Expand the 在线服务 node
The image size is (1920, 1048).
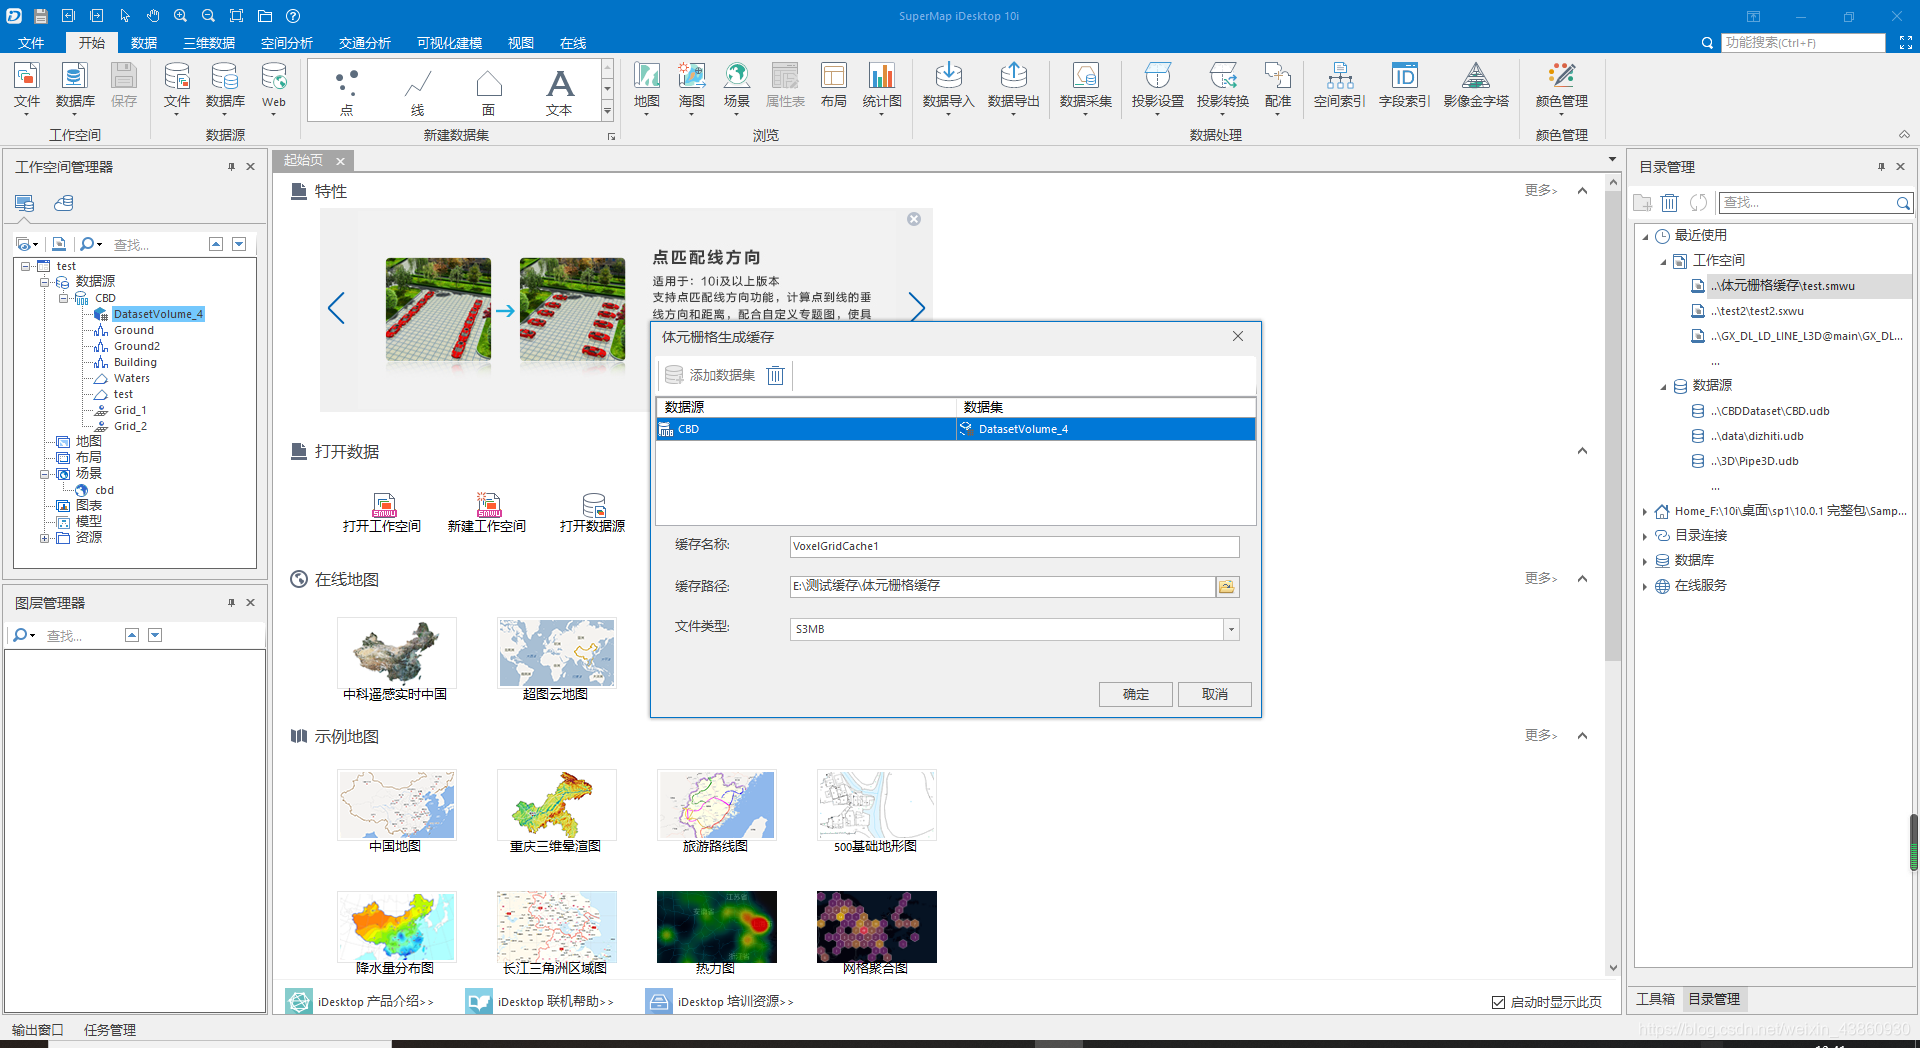point(1645,586)
